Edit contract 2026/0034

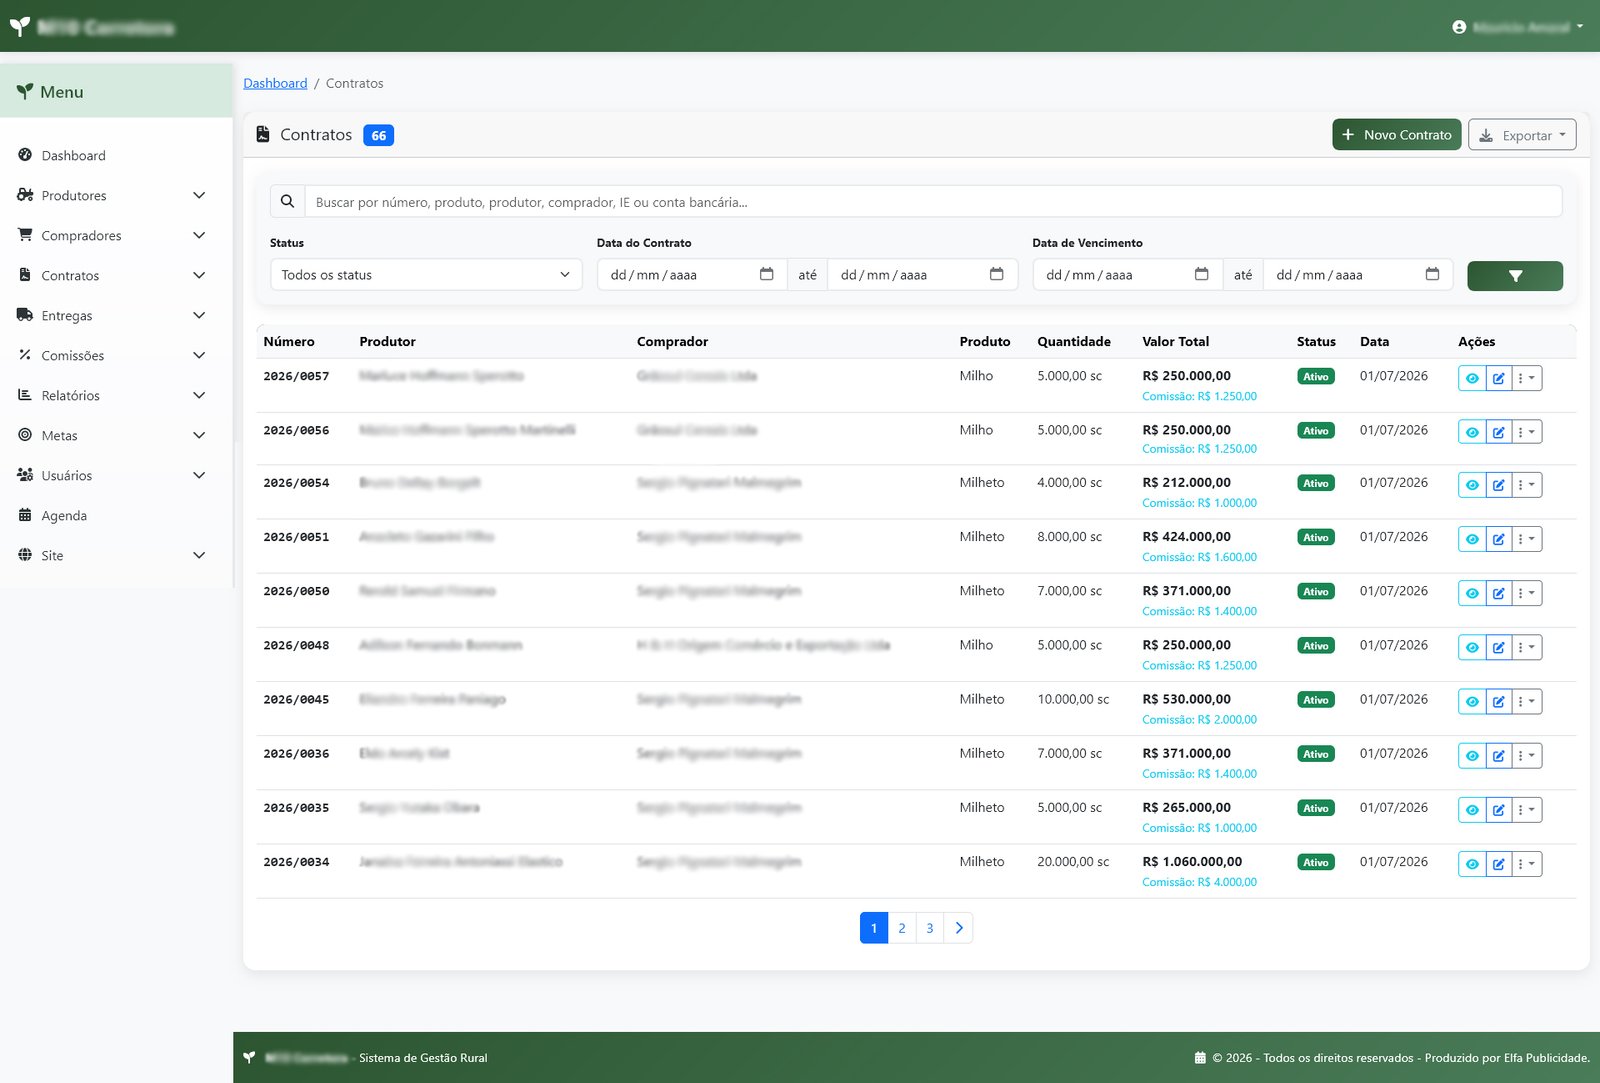(1498, 863)
